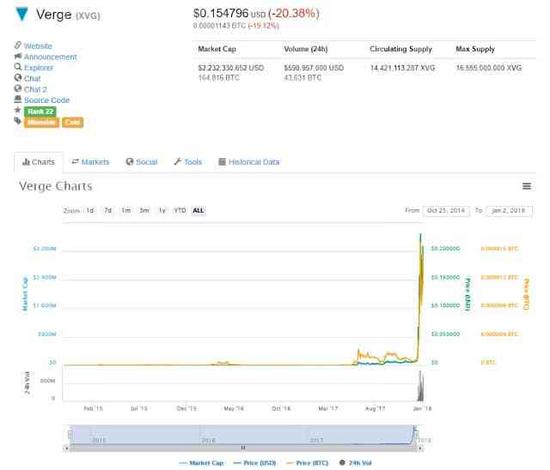Toggle Market Cap series in legend
Viewport: 550px width, 470px height.
point(202,463)
